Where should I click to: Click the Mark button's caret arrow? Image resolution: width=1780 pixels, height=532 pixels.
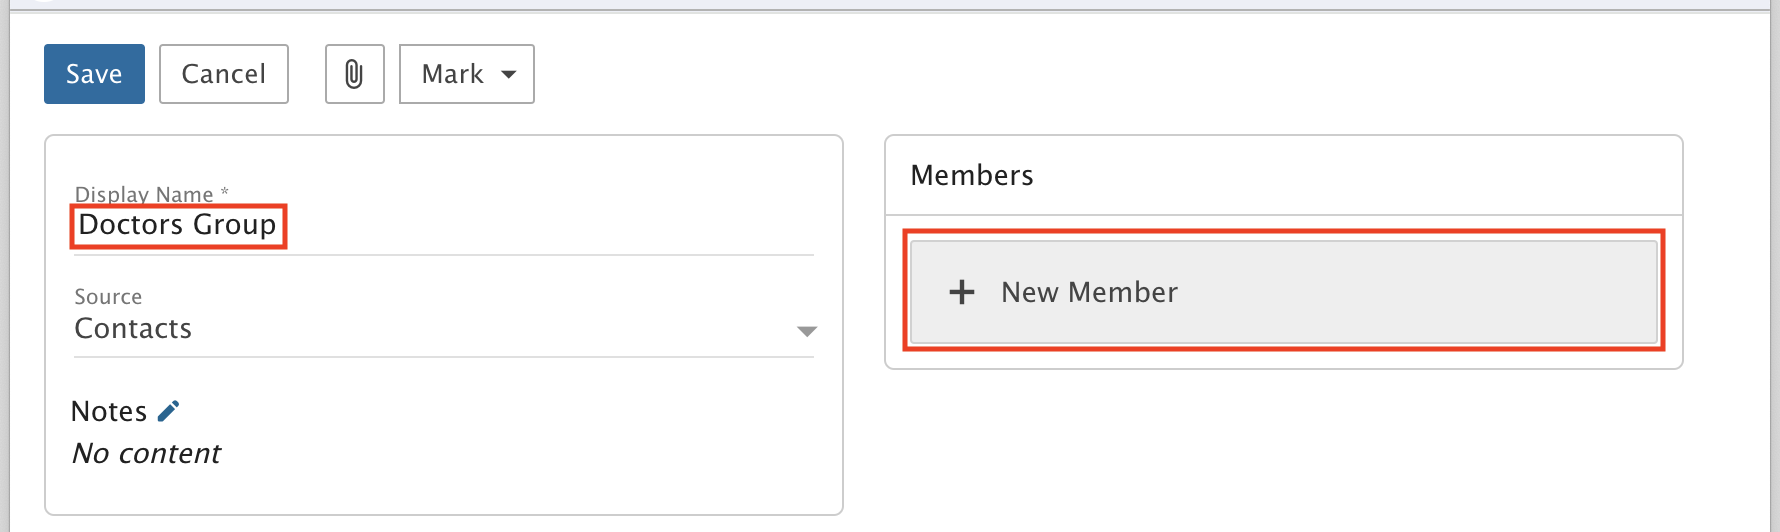coord(509,74)
